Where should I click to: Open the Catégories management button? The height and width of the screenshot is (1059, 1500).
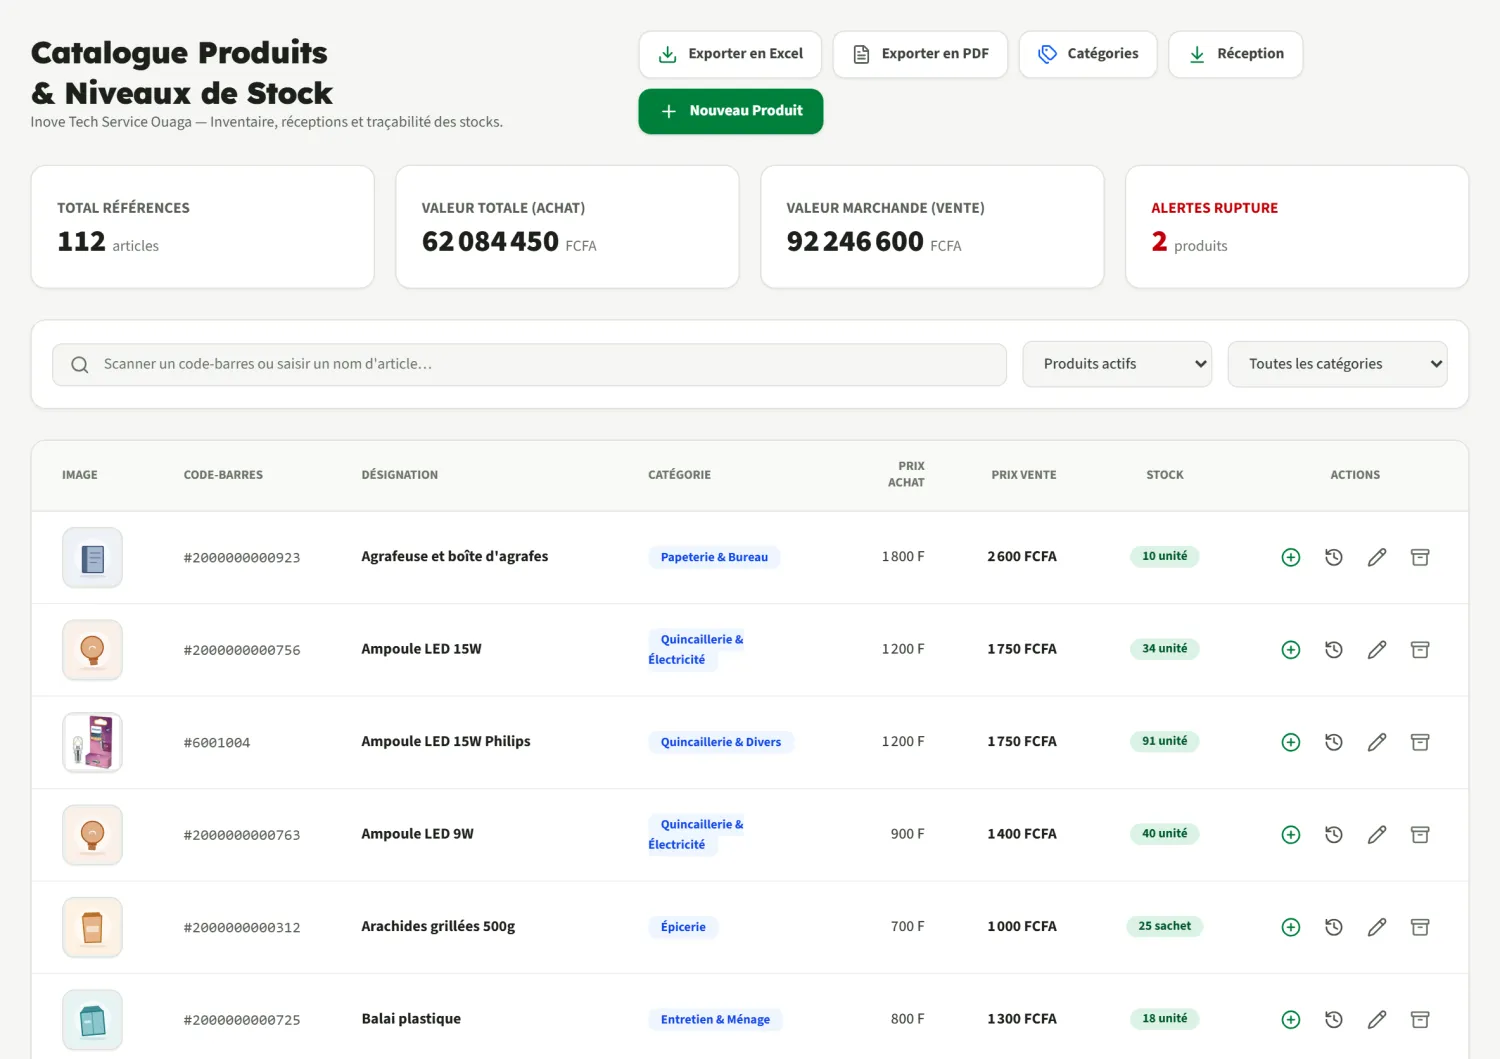[1088, 54]
